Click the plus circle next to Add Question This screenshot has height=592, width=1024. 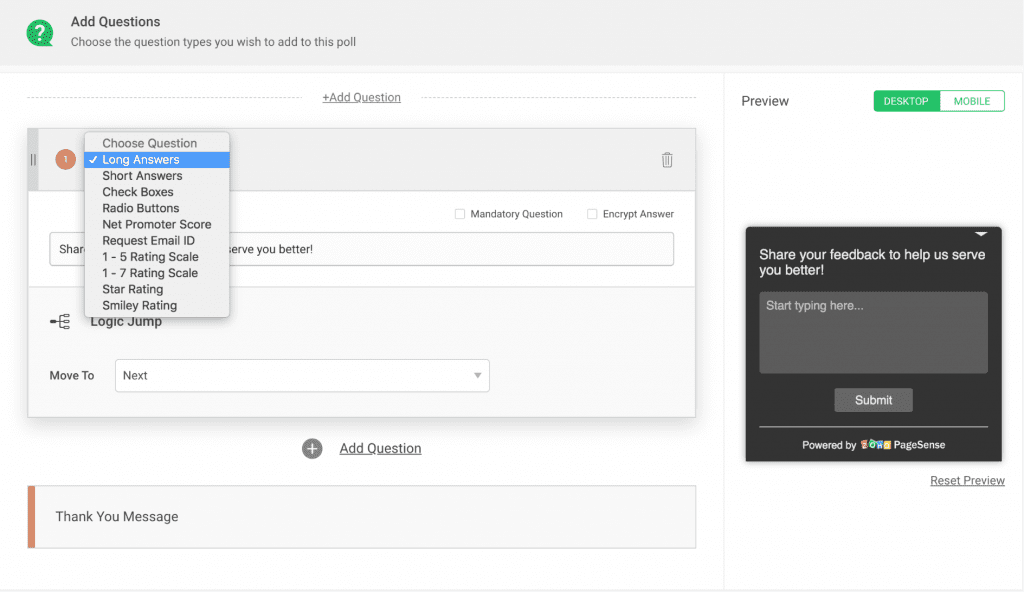tap(312, 448)
